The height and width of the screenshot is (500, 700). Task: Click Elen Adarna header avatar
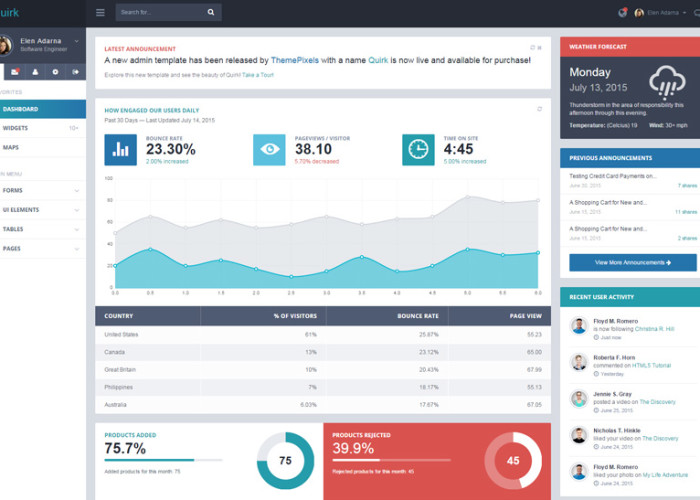(639, 12)
